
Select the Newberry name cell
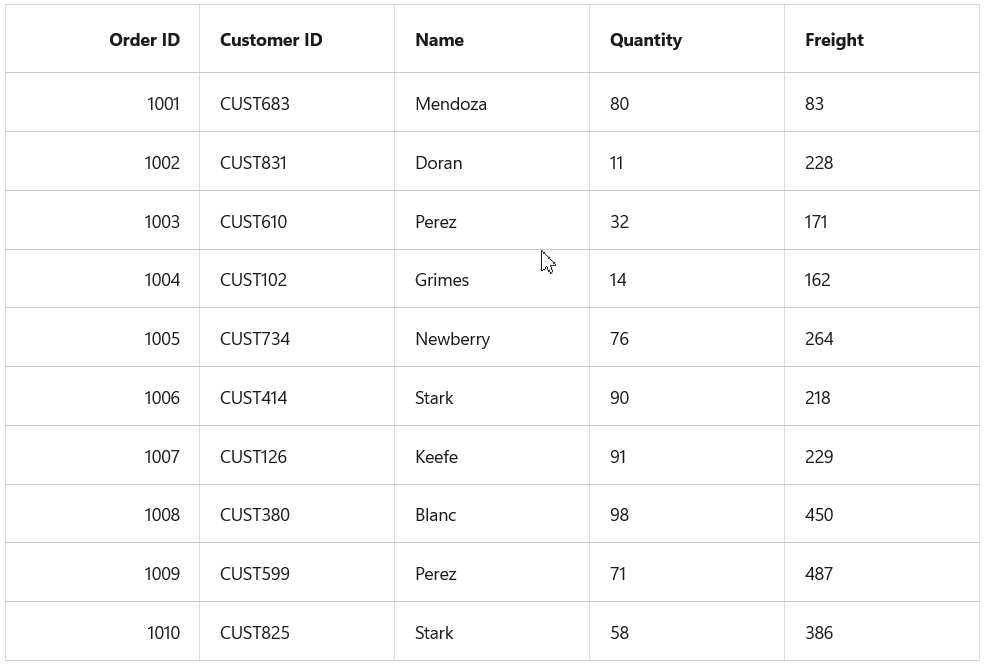(452, 339)
